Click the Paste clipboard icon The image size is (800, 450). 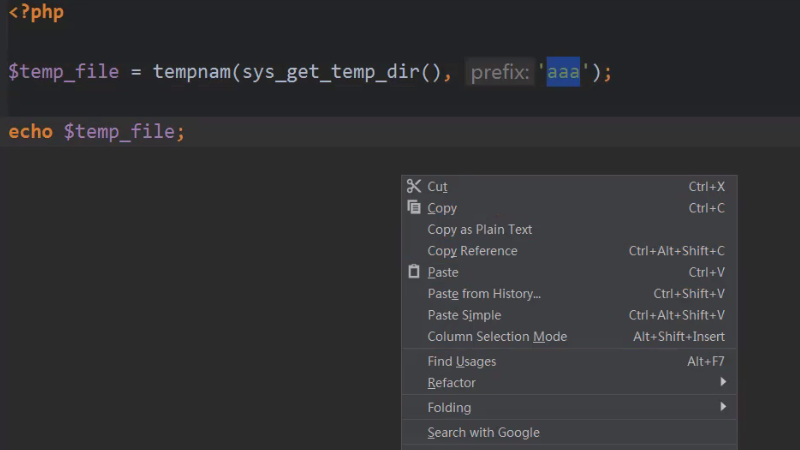pos(414,272)
